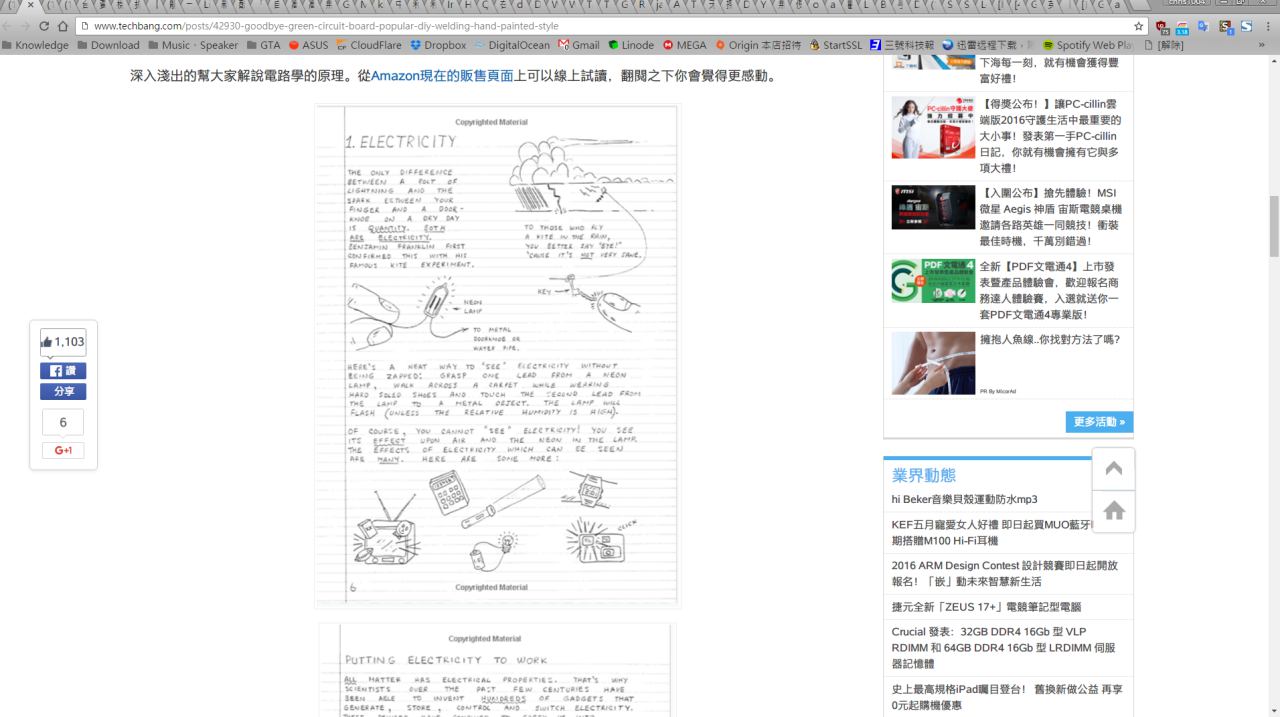The height and width of the screenshot is (717, 1280).
Task: Click Amazon現在的販售頁面 link
Action: click(x=442, y=76)
